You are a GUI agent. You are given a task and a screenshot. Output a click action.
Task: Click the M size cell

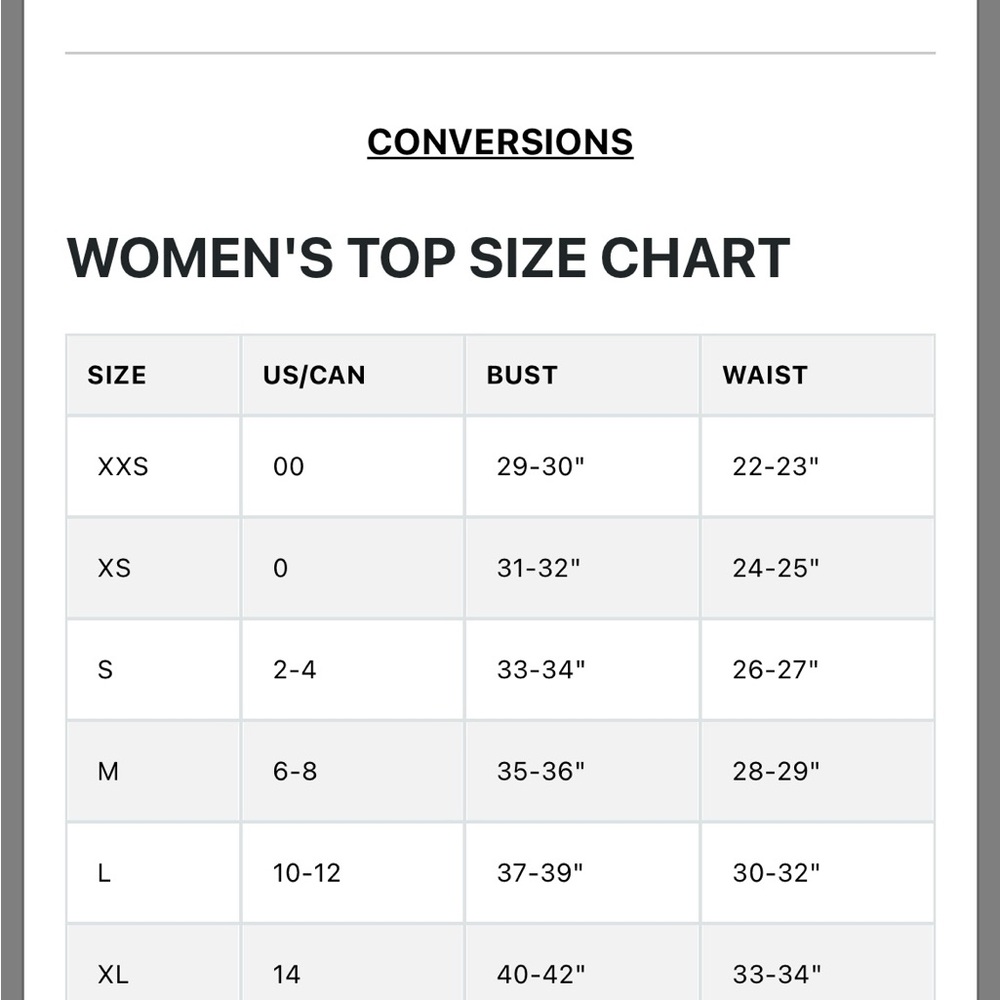click(x=153, y=771)
